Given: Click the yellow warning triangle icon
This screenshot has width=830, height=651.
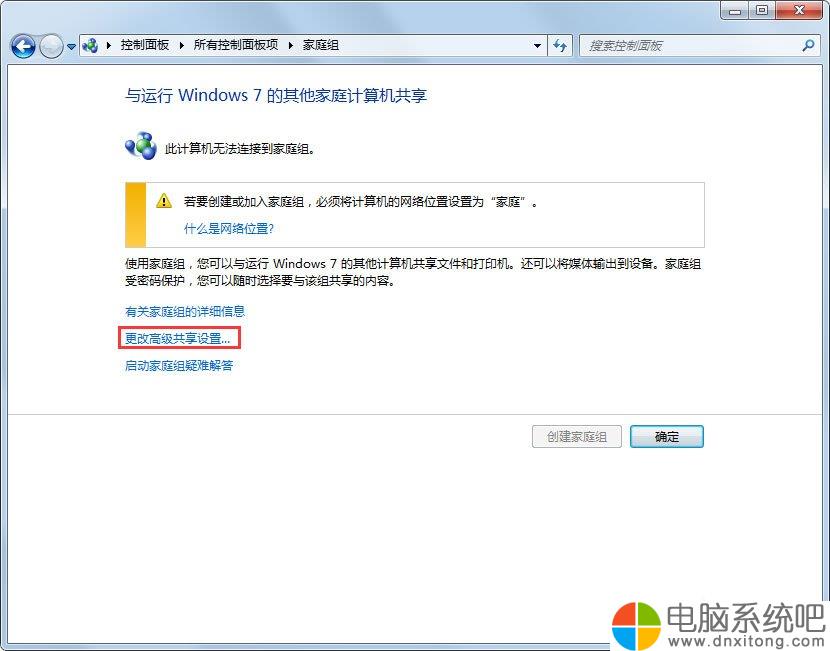Looking at the screenshot, I should (x=164, y=201).
